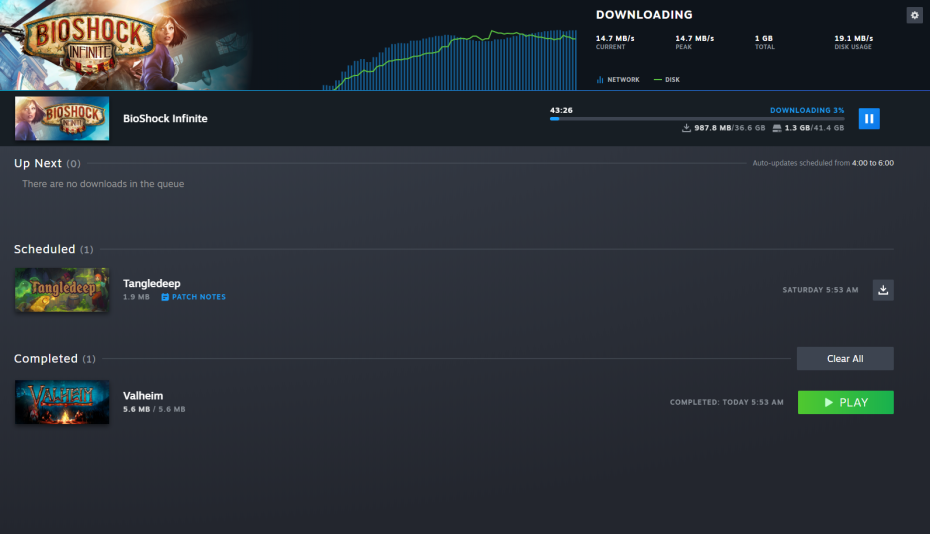Click the 'DOWNLOADING' header title
Image resolution: width=930 pixels, height=534 pixels.
tap(644, 15)
